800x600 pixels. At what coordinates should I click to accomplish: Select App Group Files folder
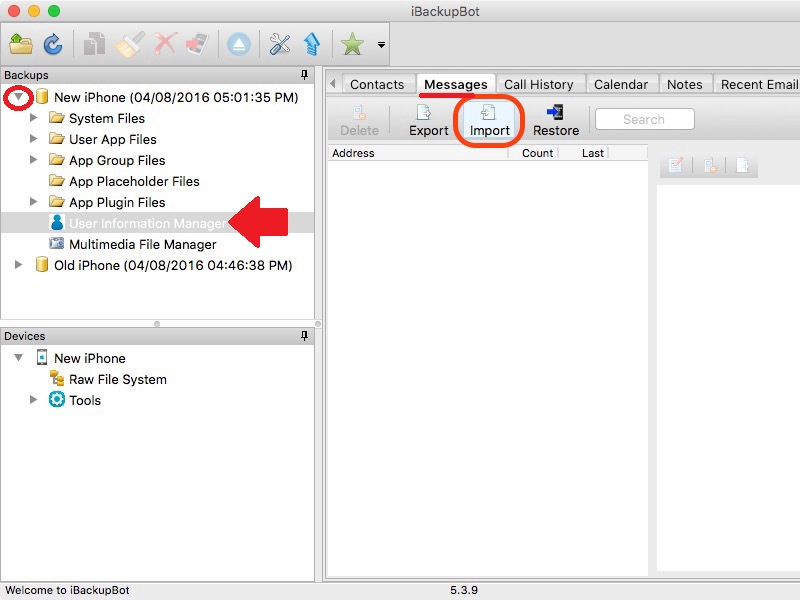coord(117,160)
